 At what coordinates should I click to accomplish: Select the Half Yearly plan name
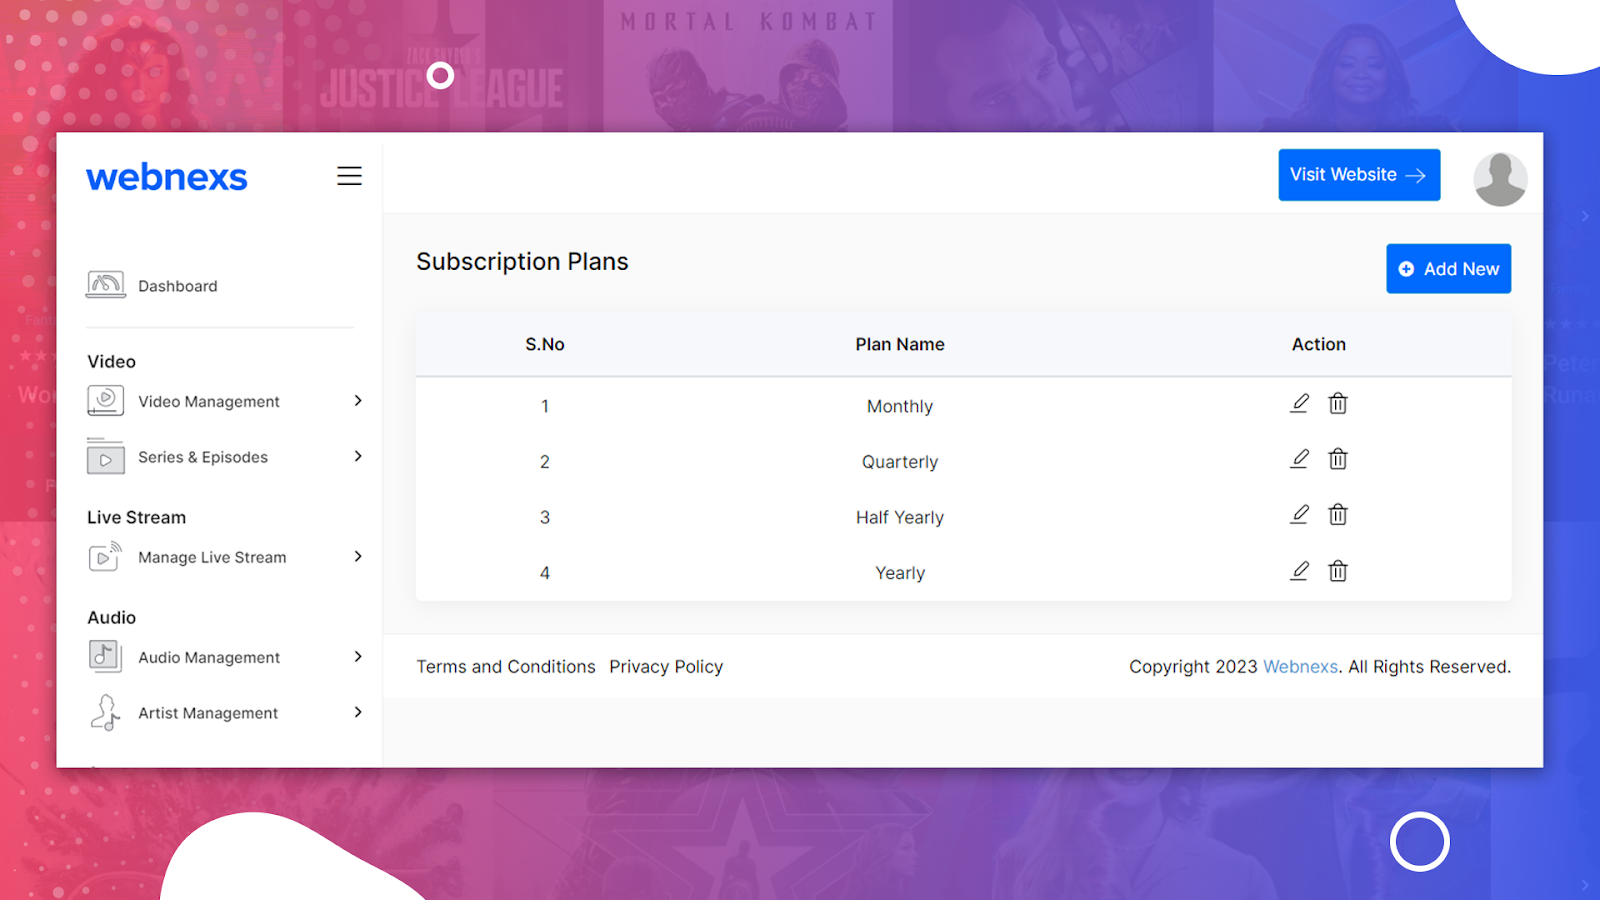point(900,517)
